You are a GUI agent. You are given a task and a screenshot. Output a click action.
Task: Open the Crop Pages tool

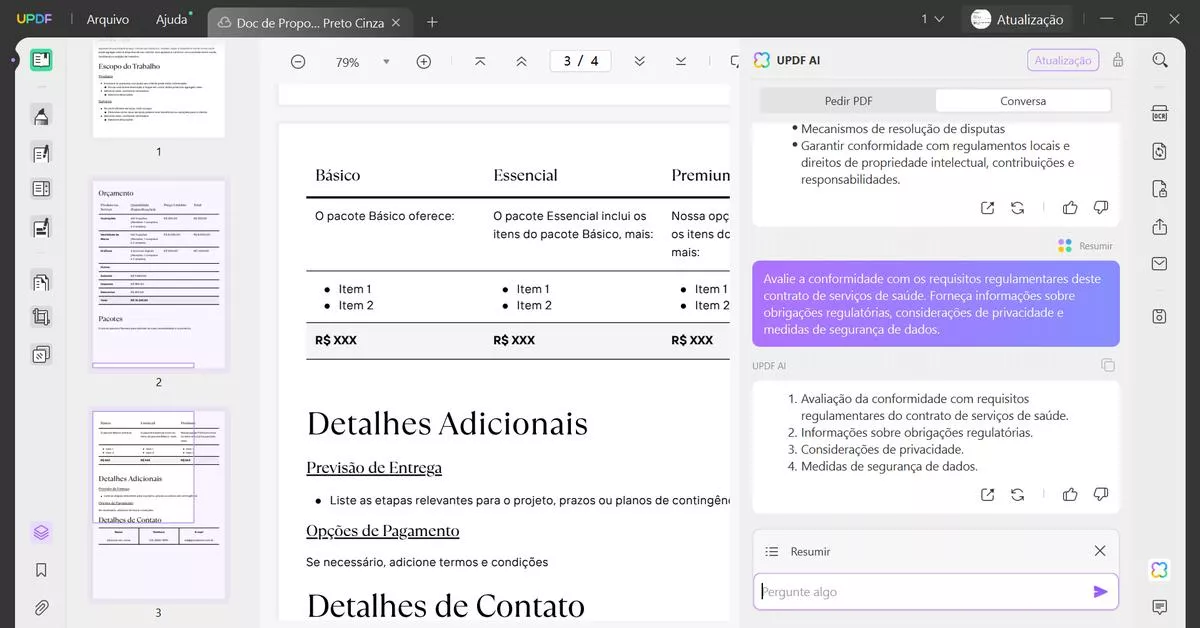coord(41,318)
